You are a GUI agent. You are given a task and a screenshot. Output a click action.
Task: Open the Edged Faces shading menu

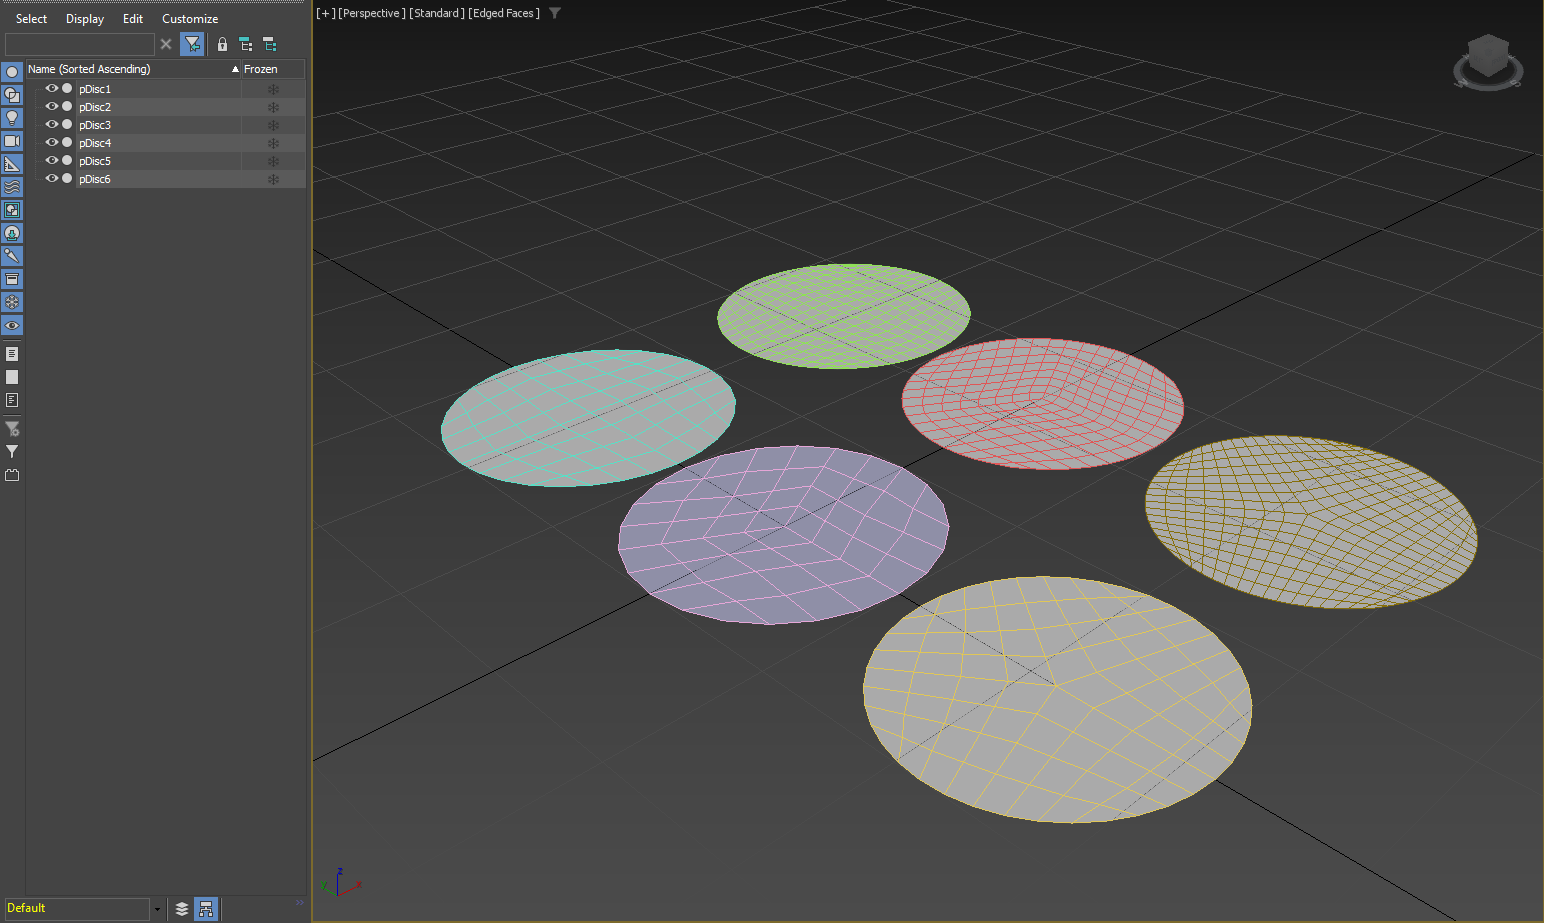point(504,13)
